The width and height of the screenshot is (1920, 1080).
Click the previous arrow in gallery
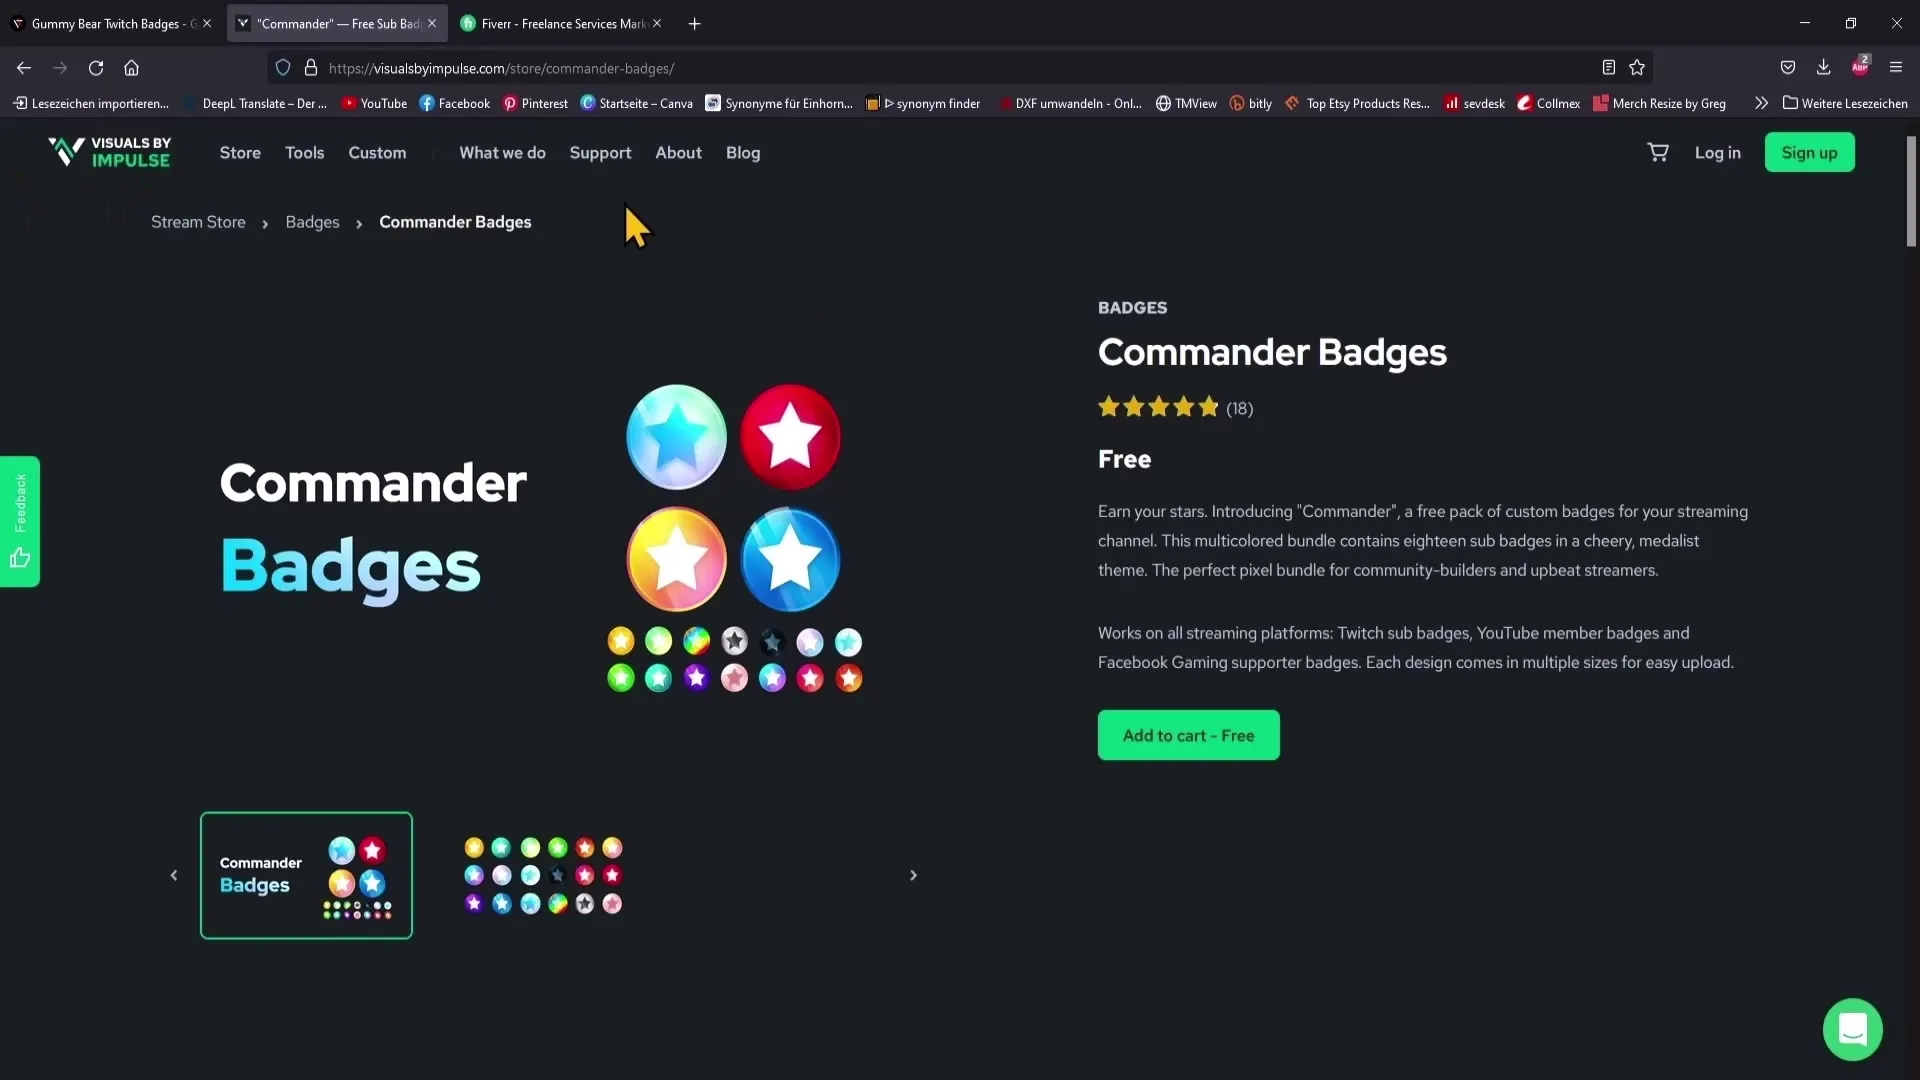click(x=173, y=874)
